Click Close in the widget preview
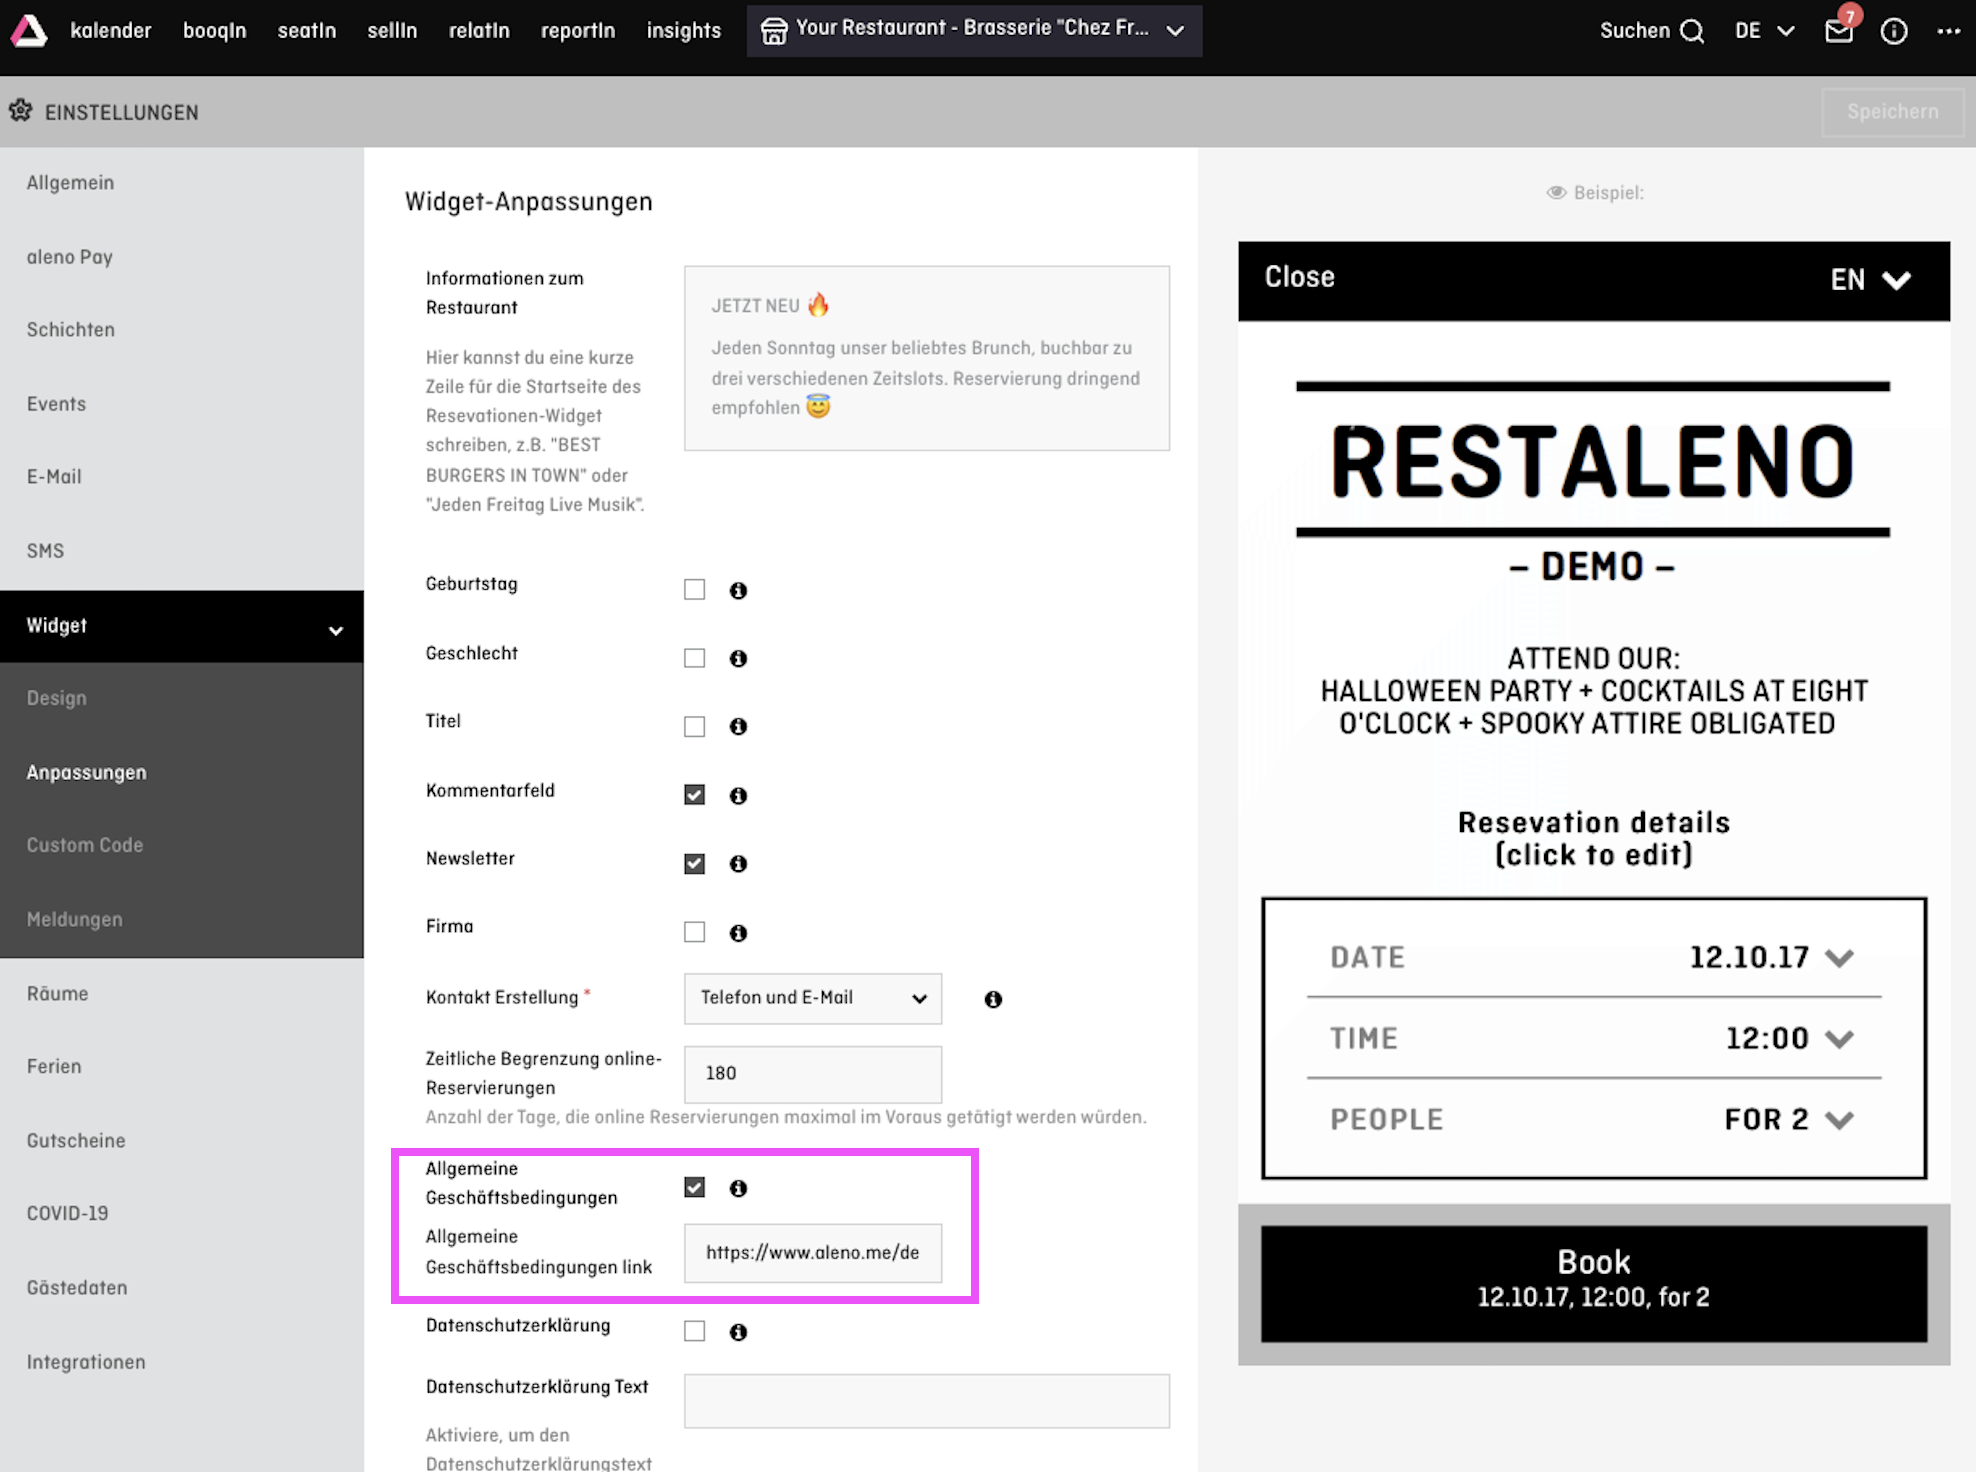1976x1472 pixels. pos(1299,277)
